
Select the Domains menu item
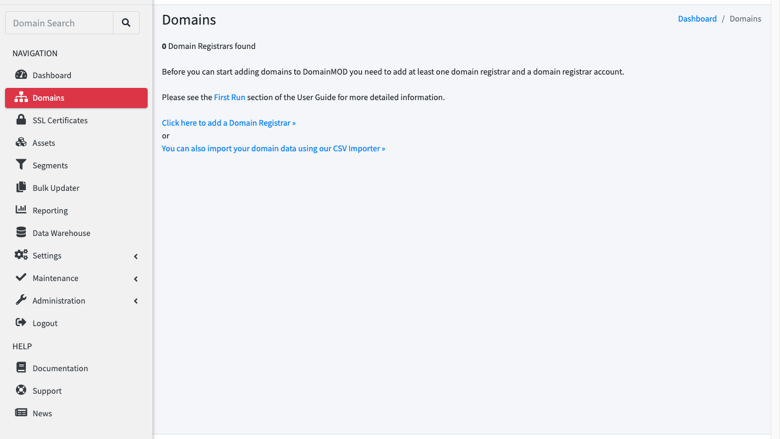tap(76, 98)
